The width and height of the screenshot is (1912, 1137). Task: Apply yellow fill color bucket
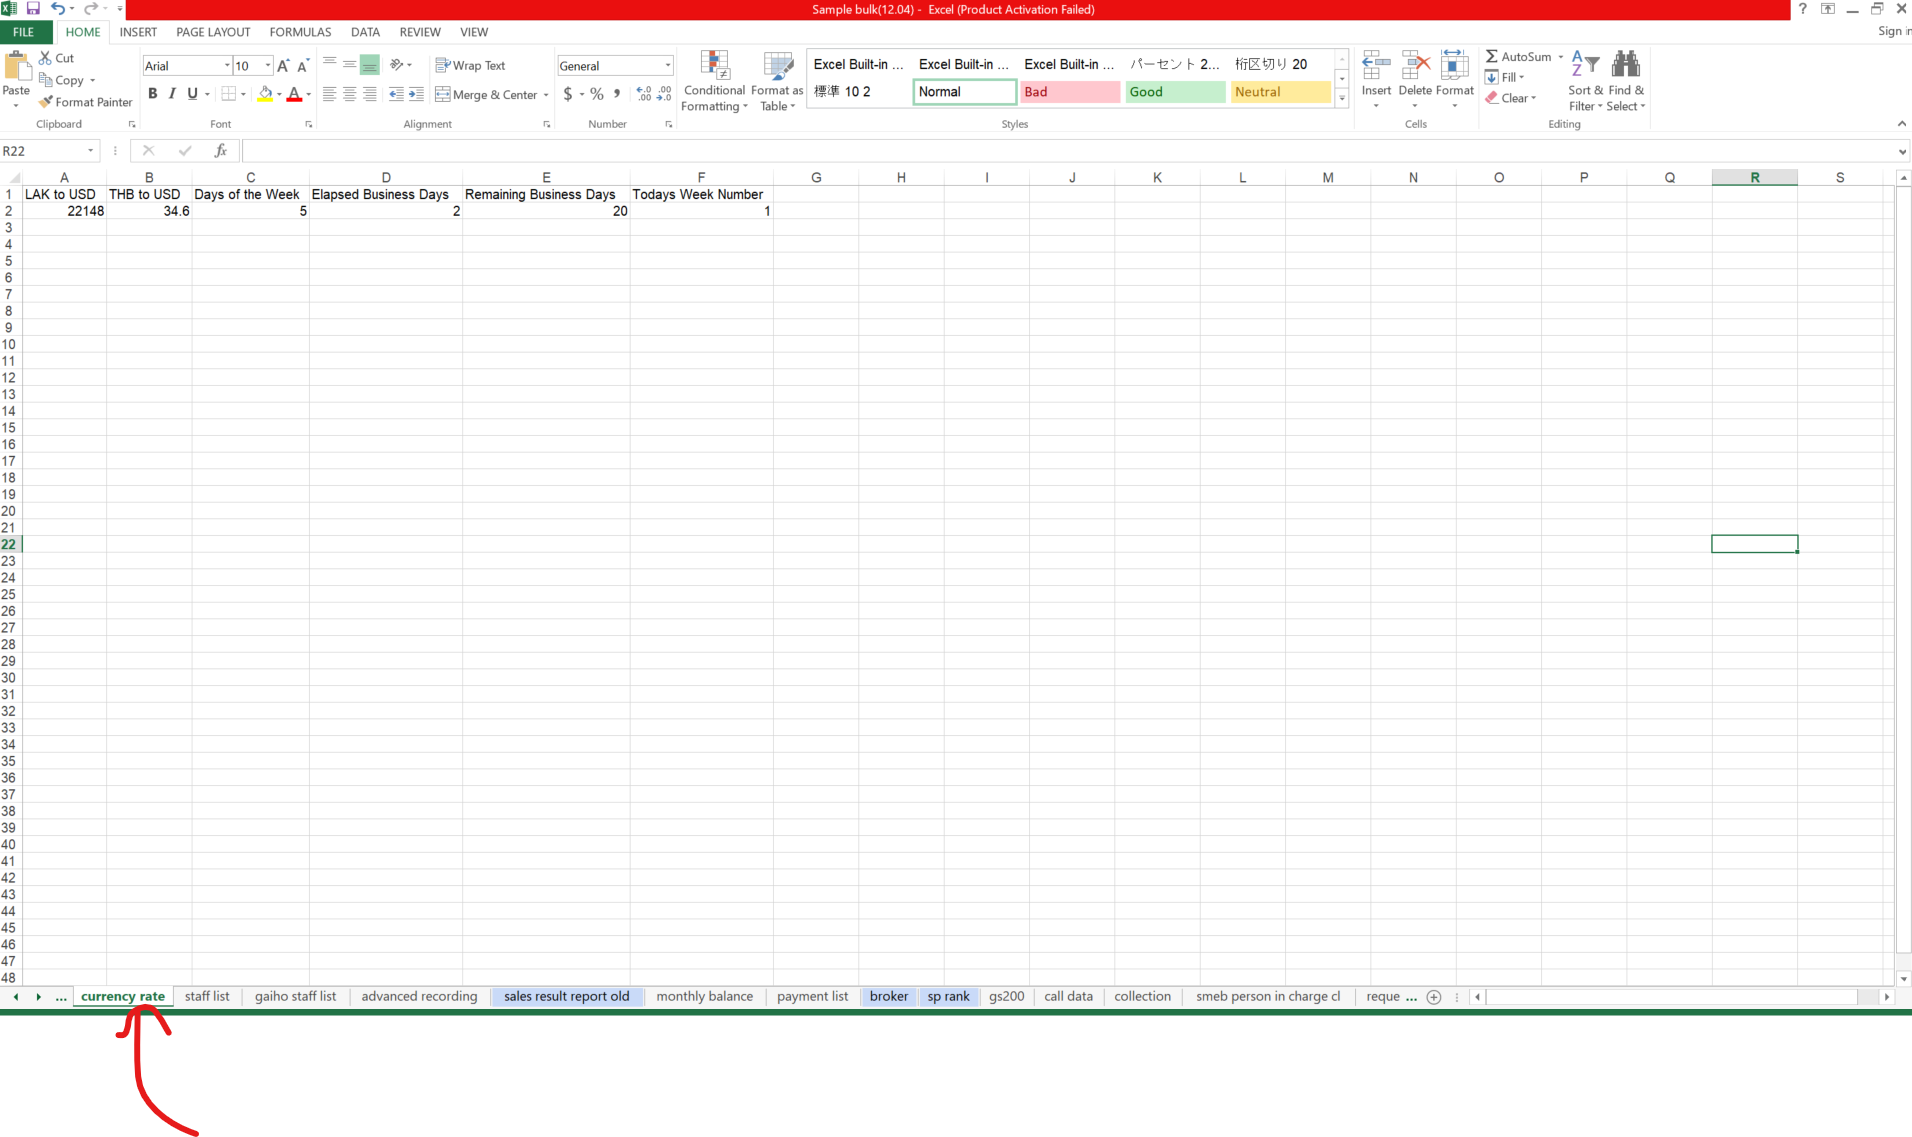(x=265, y=94)
